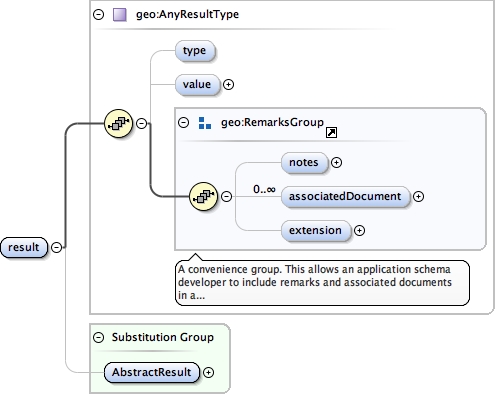Click the blue group icon beside geo:RemarksGroup
Image resolution: width=496 pixels, height=395 pixels.
click(x=205, y=123)
